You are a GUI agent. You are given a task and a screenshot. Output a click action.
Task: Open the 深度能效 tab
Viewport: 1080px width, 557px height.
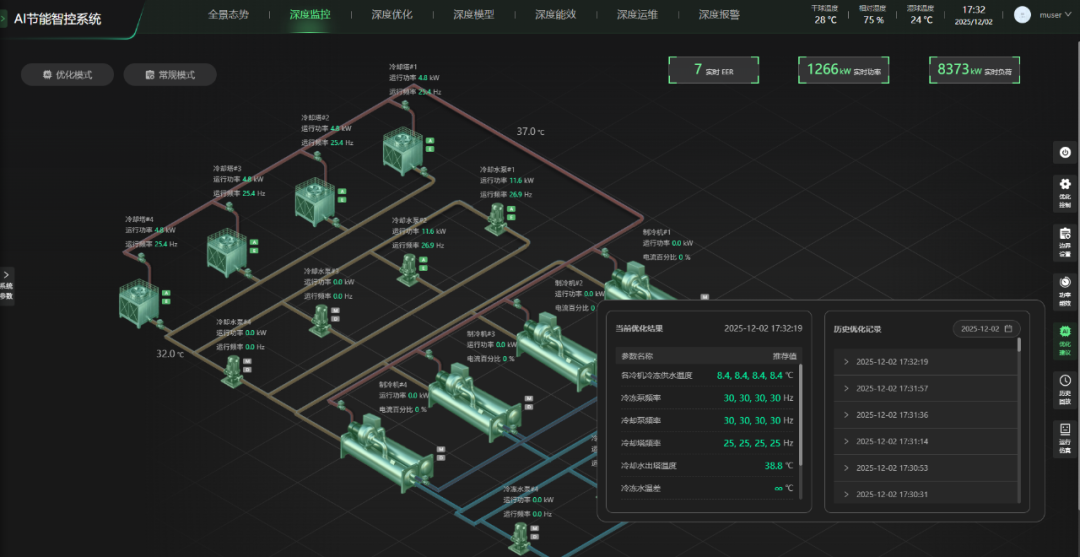click(555, 15)
